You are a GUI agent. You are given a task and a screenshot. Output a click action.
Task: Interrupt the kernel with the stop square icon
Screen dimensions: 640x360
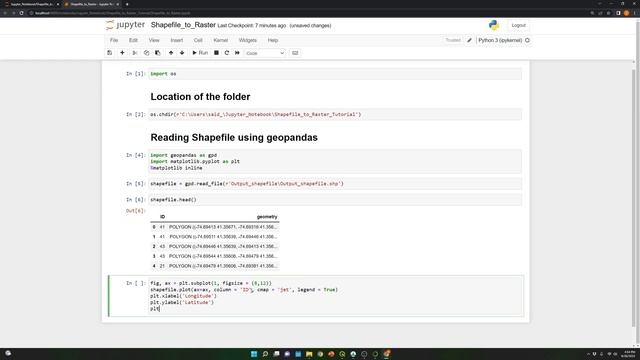[216, 53]
